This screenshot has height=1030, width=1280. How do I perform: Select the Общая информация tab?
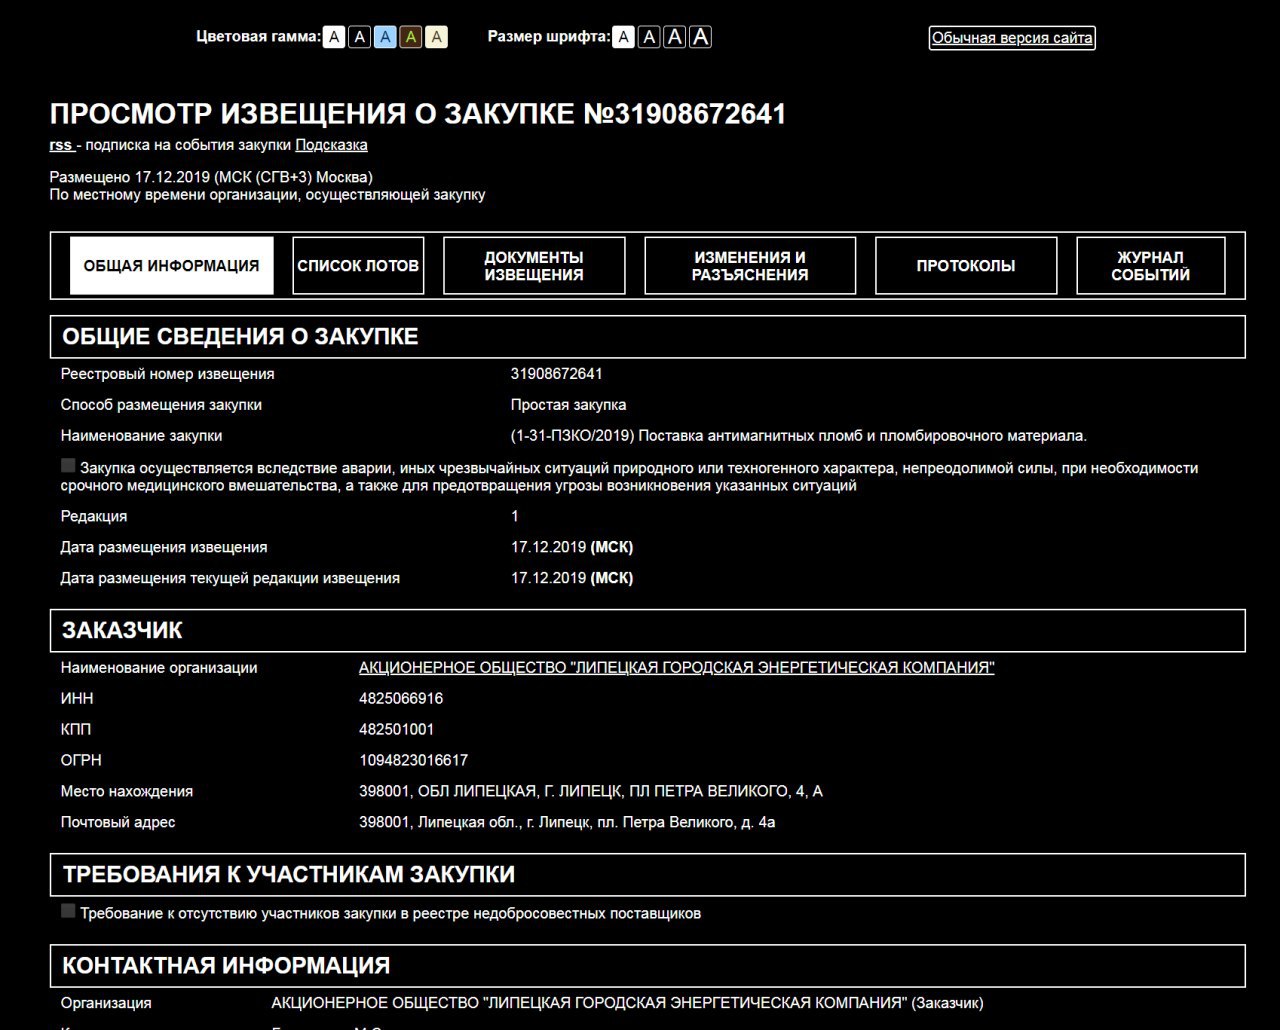[171, 265]
